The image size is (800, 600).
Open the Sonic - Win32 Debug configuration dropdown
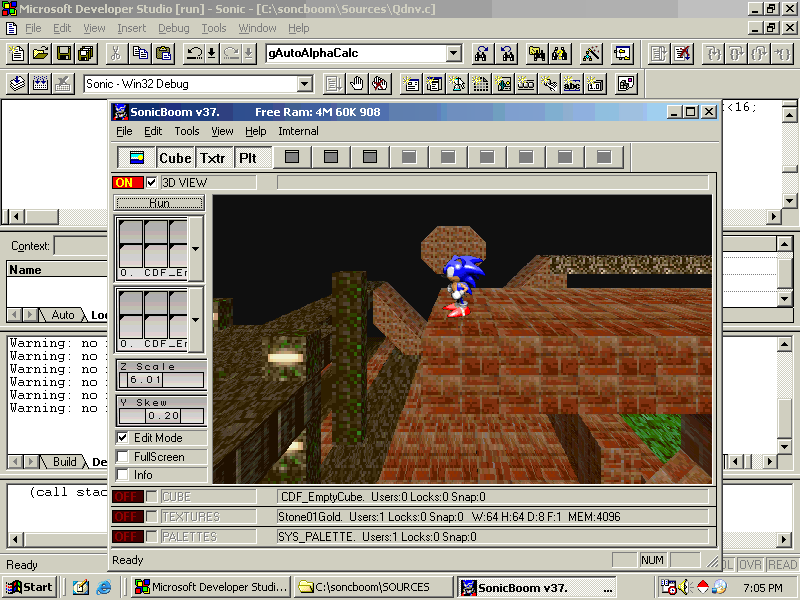coord(305,84)
